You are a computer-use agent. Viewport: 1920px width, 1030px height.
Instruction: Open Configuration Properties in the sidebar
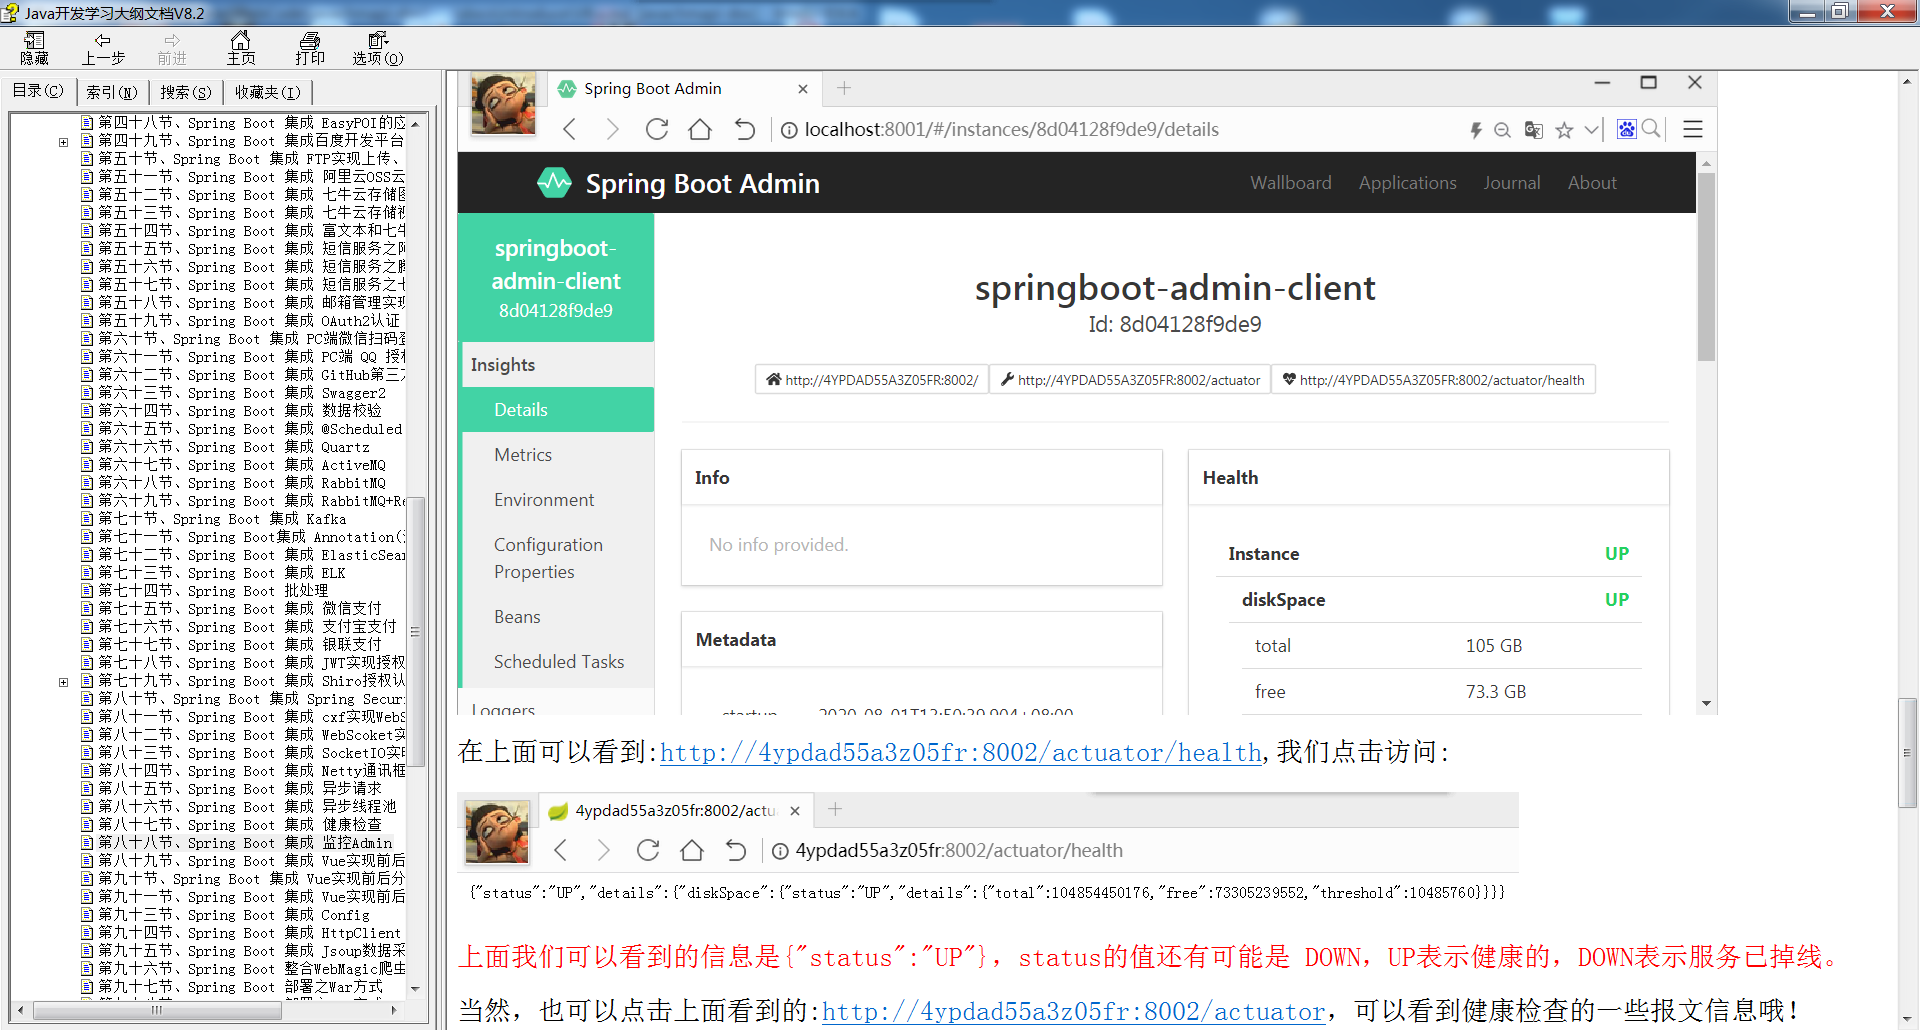click(558, 558)
